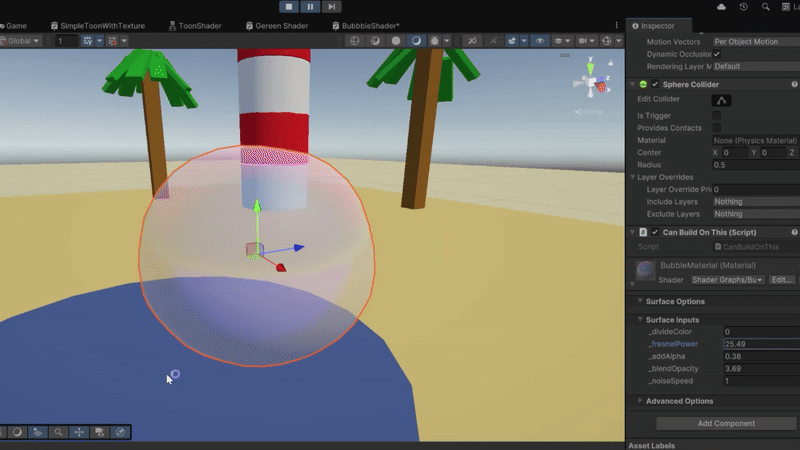The height and width of the screenshot is (450, 800).
Task: Pause the game with the Pause button
Action: [311, 7]
